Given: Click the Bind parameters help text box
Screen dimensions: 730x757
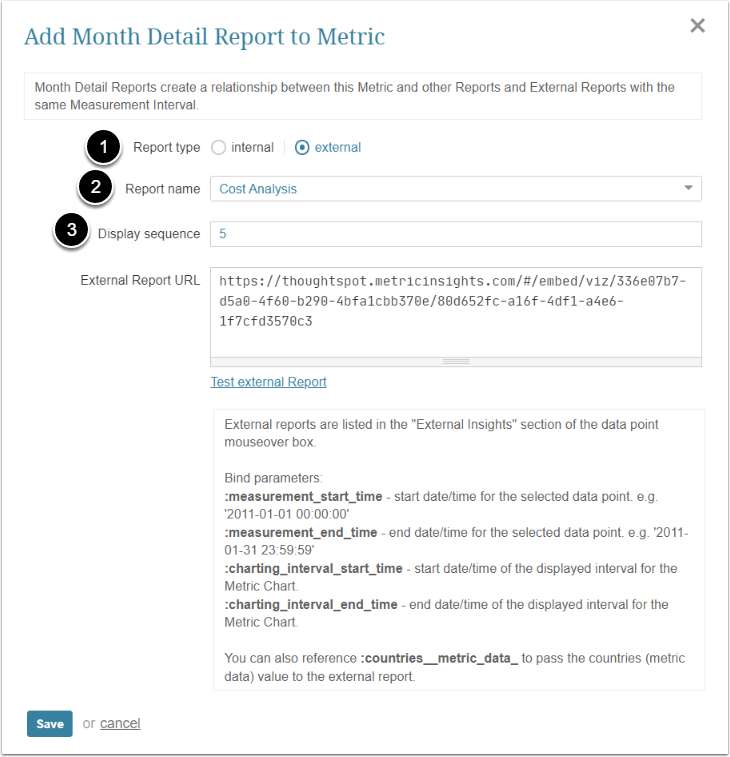Looking at the screenshot, I should click(458, 549).
